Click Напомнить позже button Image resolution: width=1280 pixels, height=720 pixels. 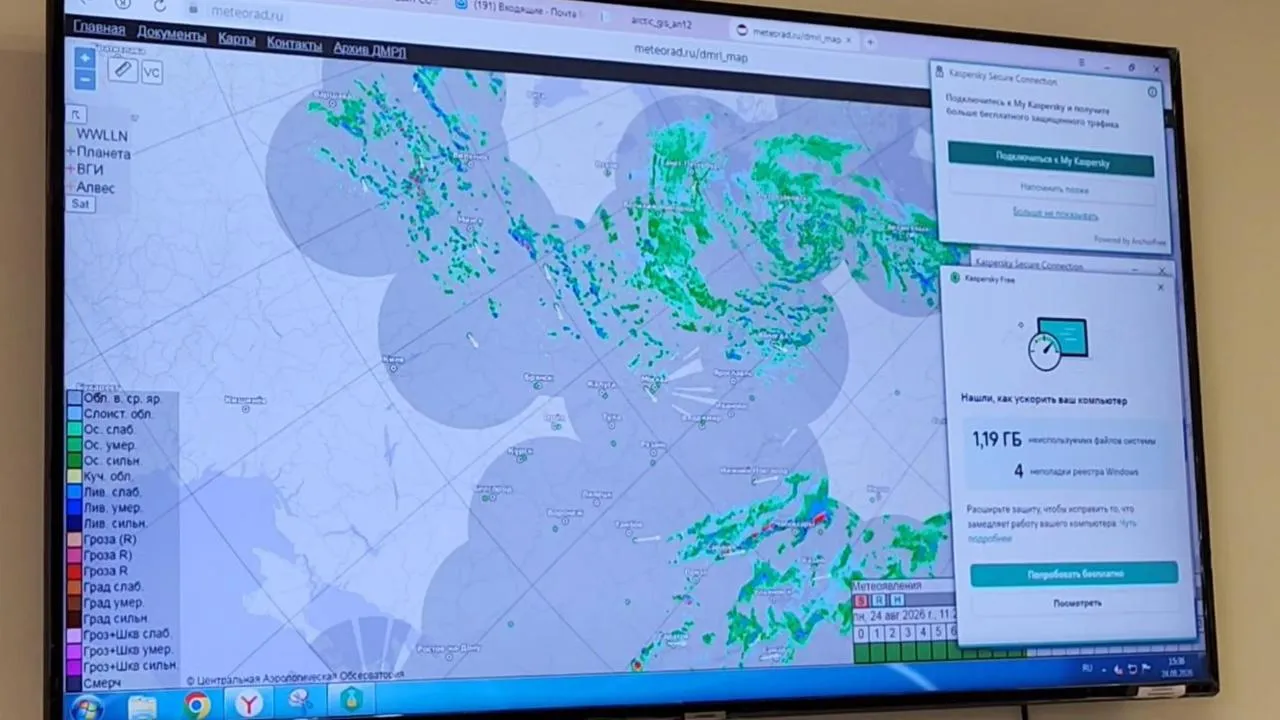pos(1054,188)
